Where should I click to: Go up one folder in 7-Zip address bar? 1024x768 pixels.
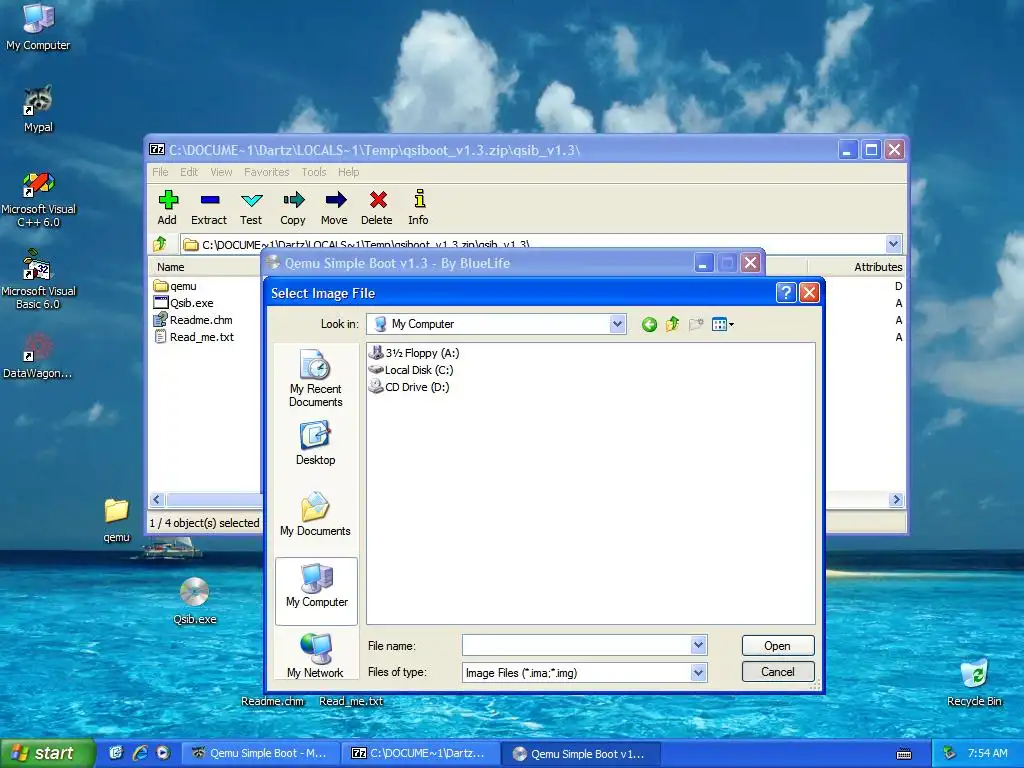(160, 244)
